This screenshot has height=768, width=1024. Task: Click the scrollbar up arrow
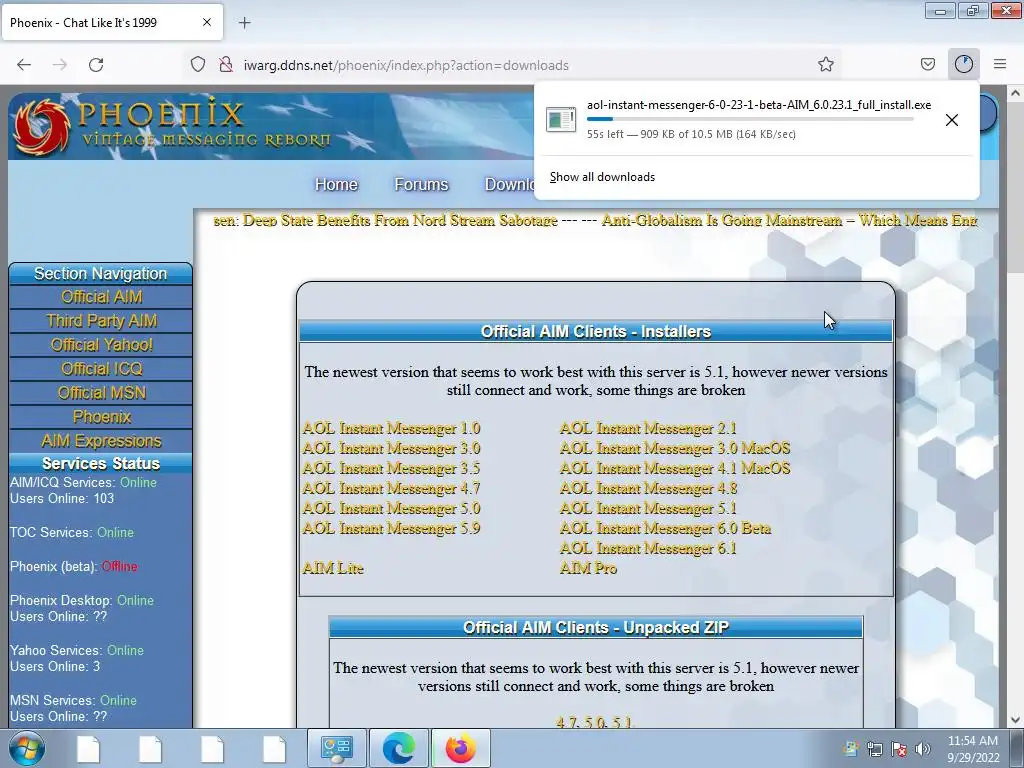pos(1015,93)
